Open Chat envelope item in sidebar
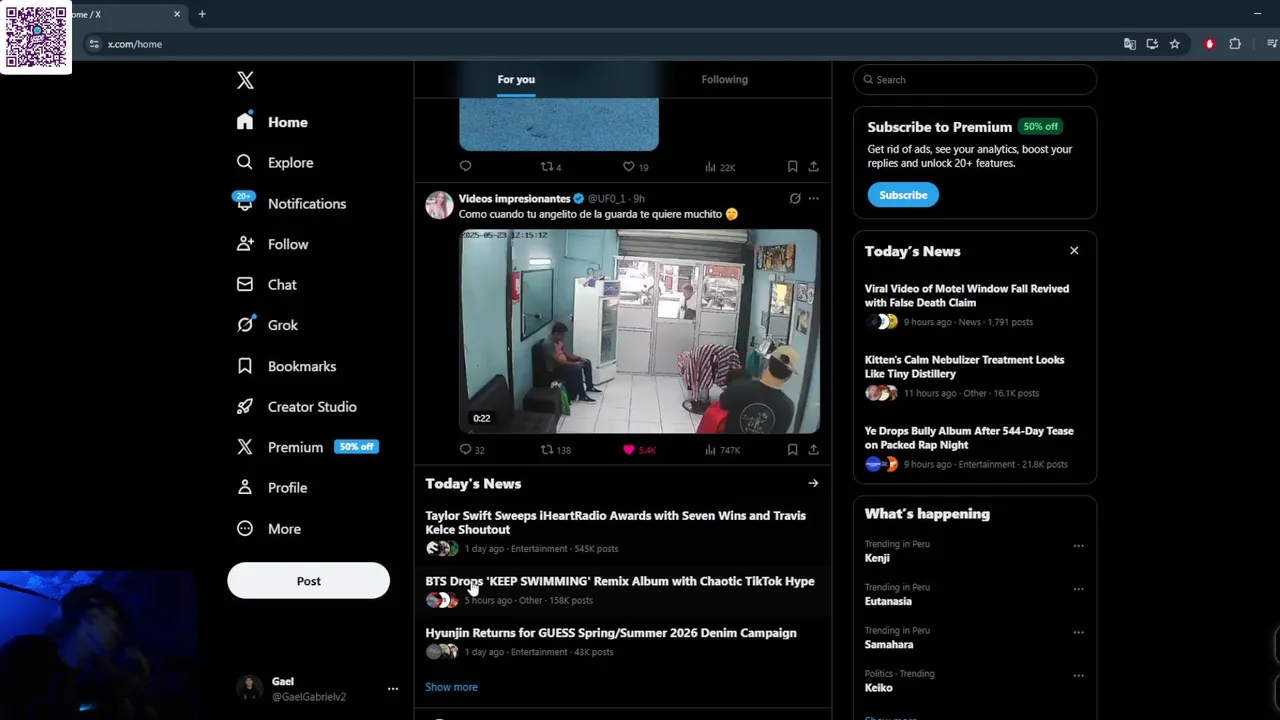This screenshot has height=720, width=1280. point(266,285)
